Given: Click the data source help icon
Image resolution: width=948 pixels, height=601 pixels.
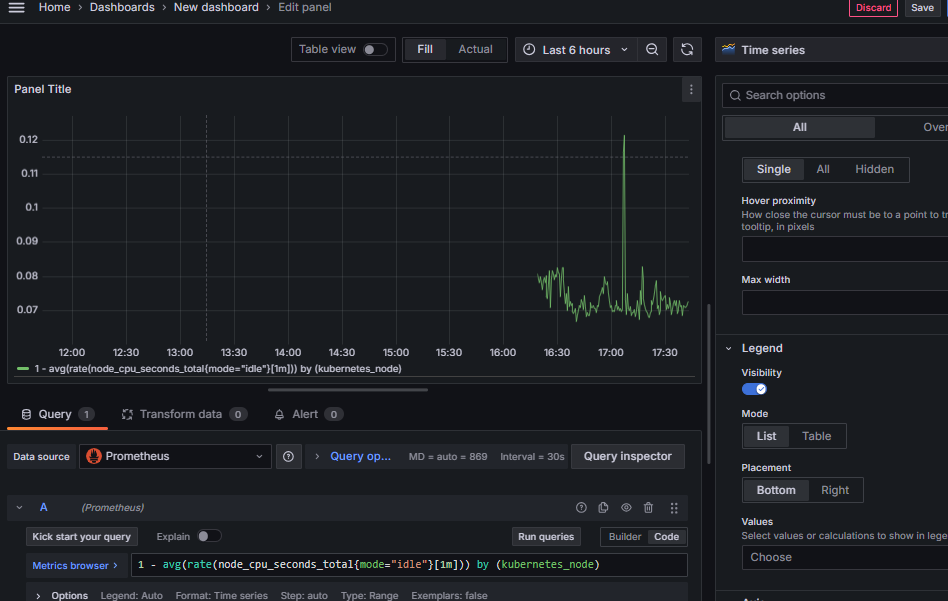Looking at the screenshot, I should [x=288, y=456].
